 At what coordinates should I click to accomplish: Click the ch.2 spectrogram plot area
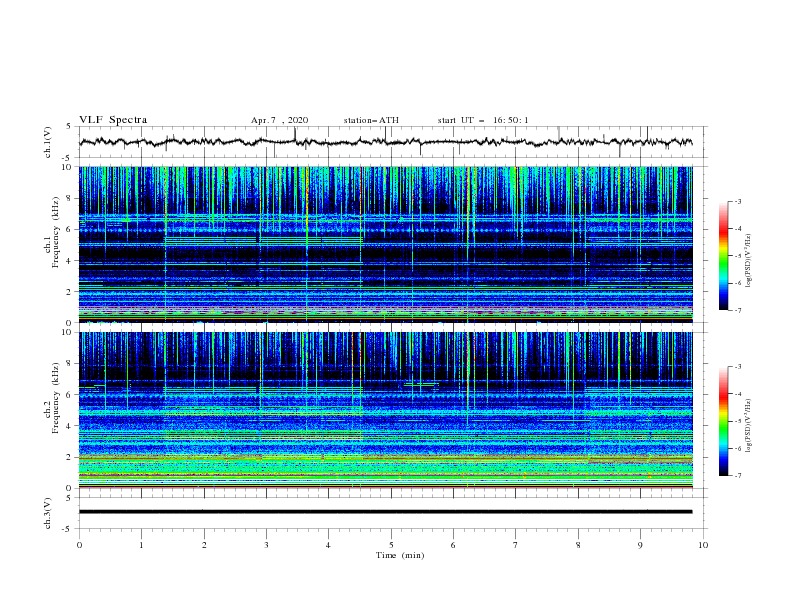[385, 410]
